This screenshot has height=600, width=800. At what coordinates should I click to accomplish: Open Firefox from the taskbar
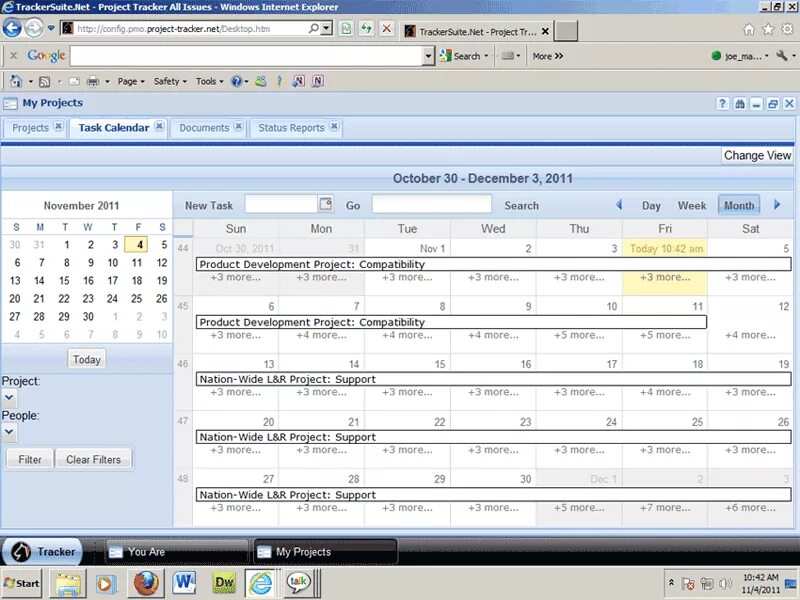146,583
